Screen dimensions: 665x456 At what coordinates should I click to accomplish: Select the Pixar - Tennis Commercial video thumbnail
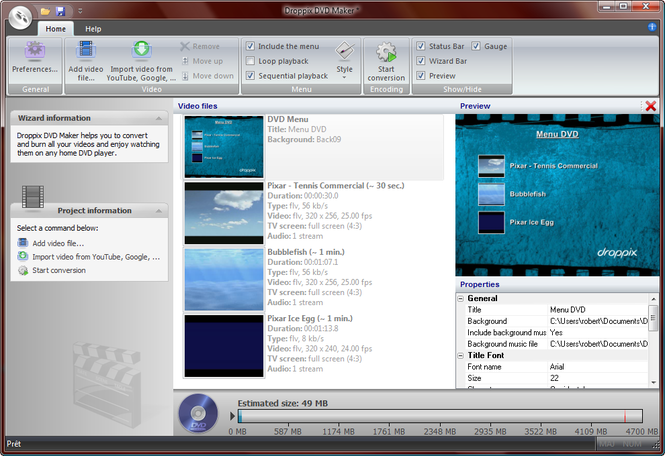coord(224,213)
